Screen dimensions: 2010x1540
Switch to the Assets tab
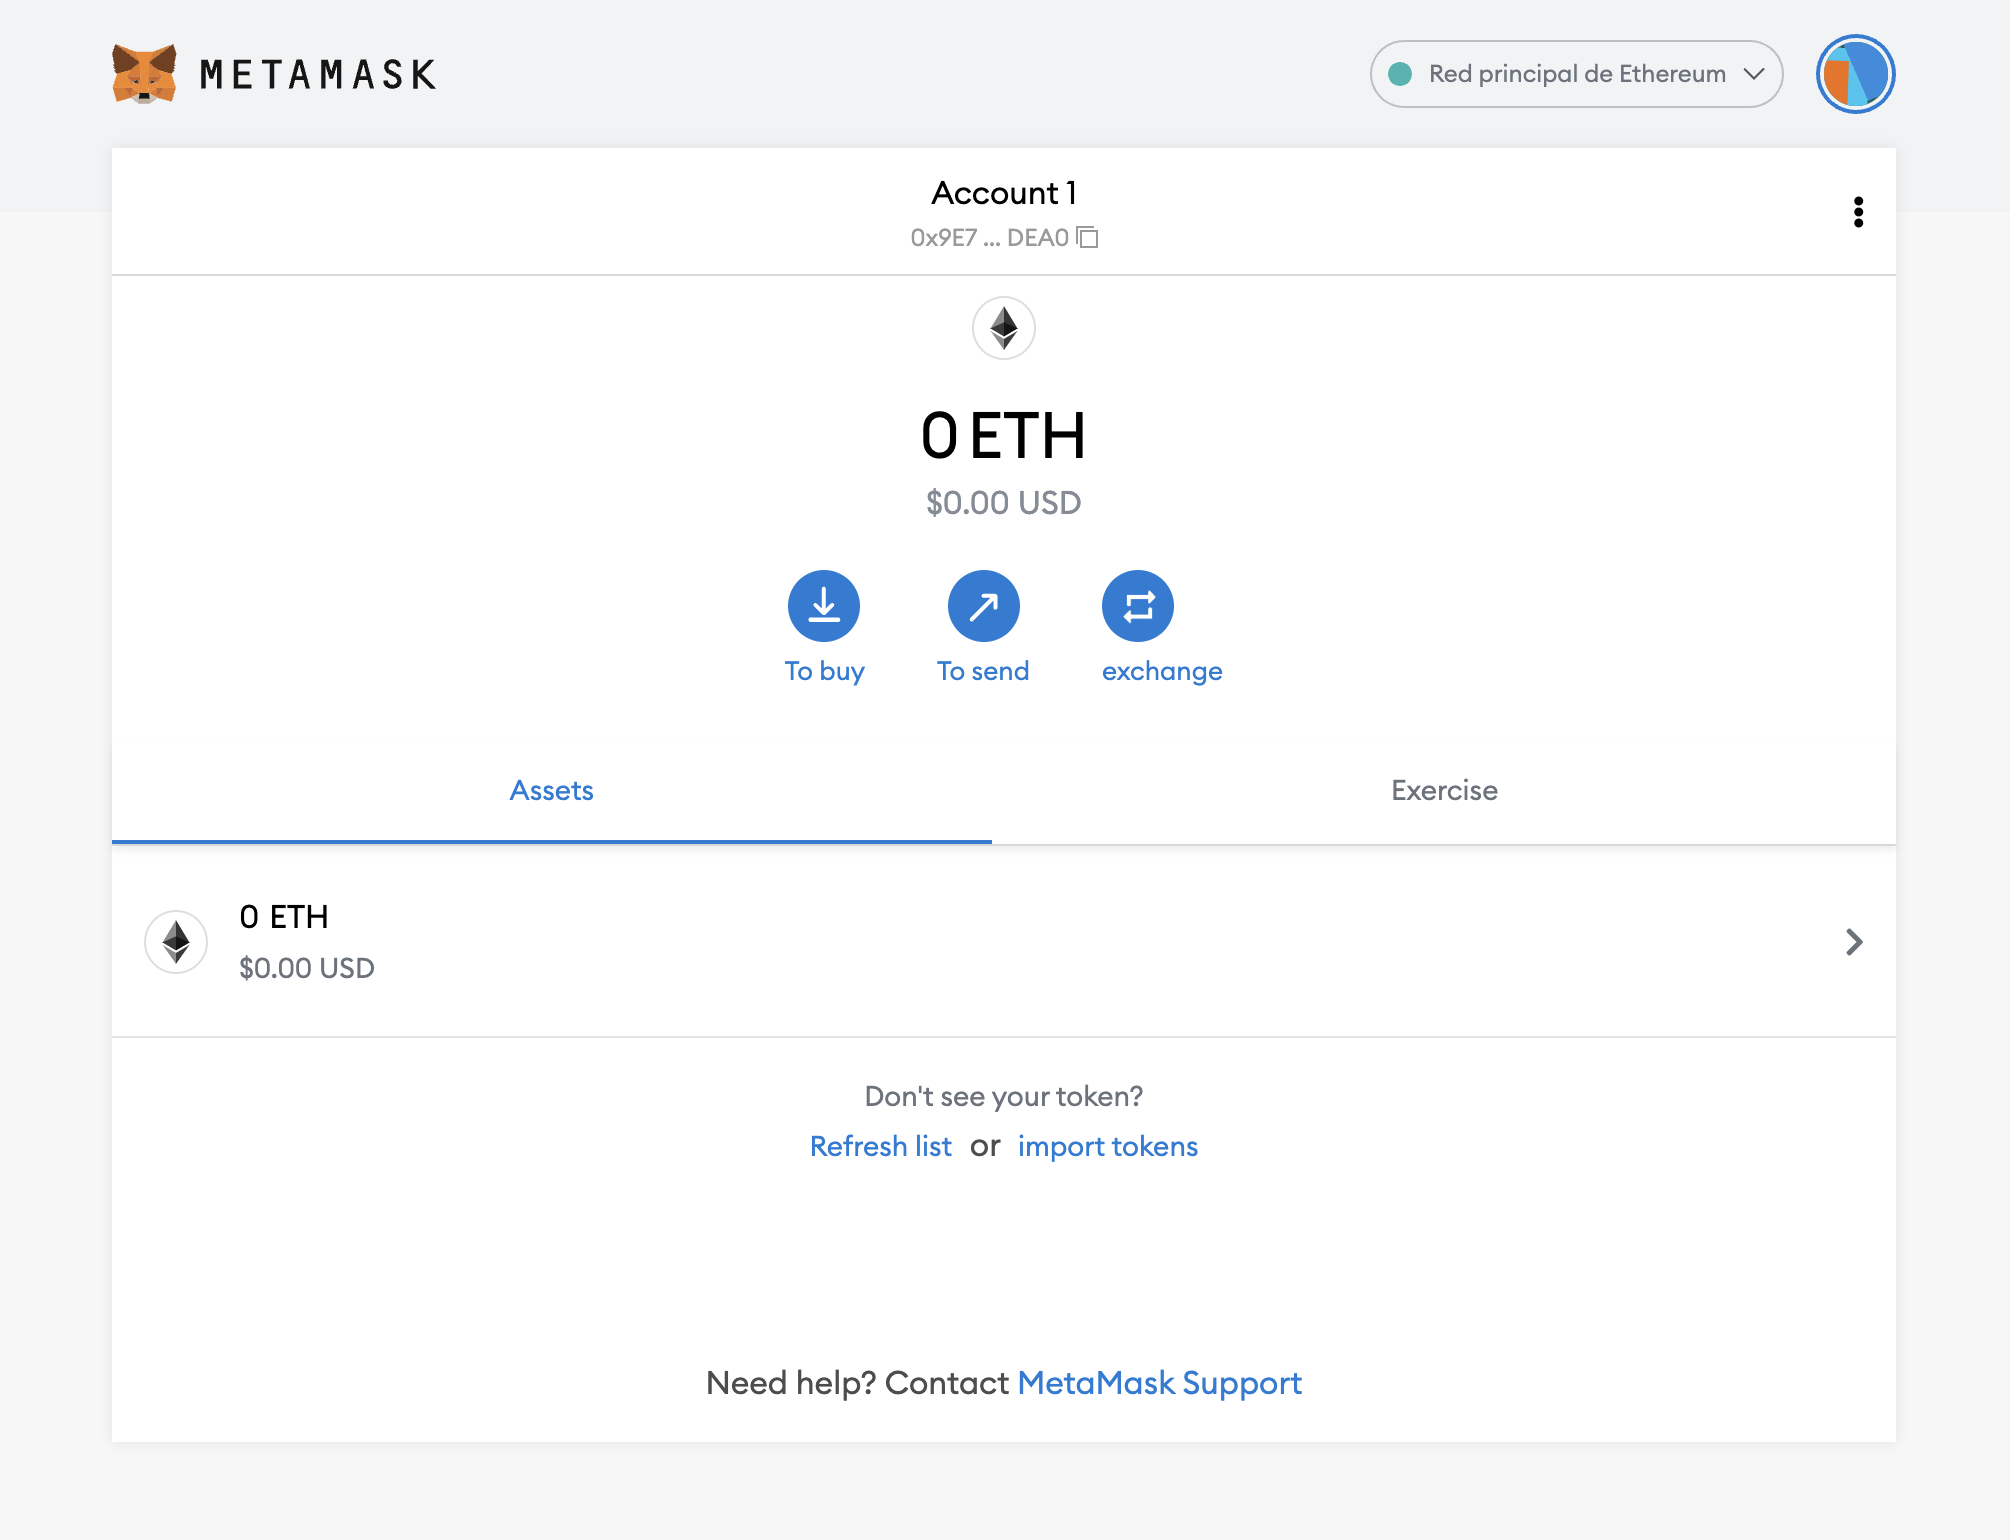click(x=551, y=791)
